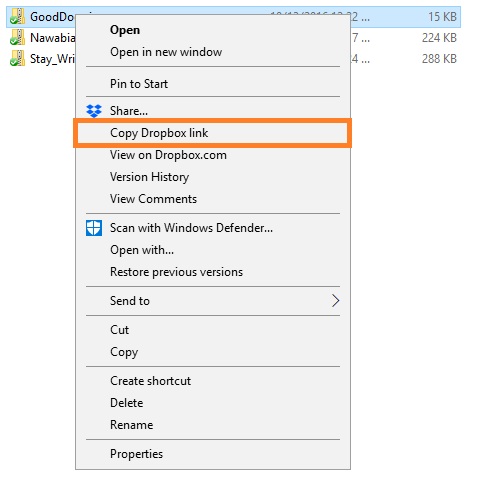Click Copy Dropbox link

212,133
